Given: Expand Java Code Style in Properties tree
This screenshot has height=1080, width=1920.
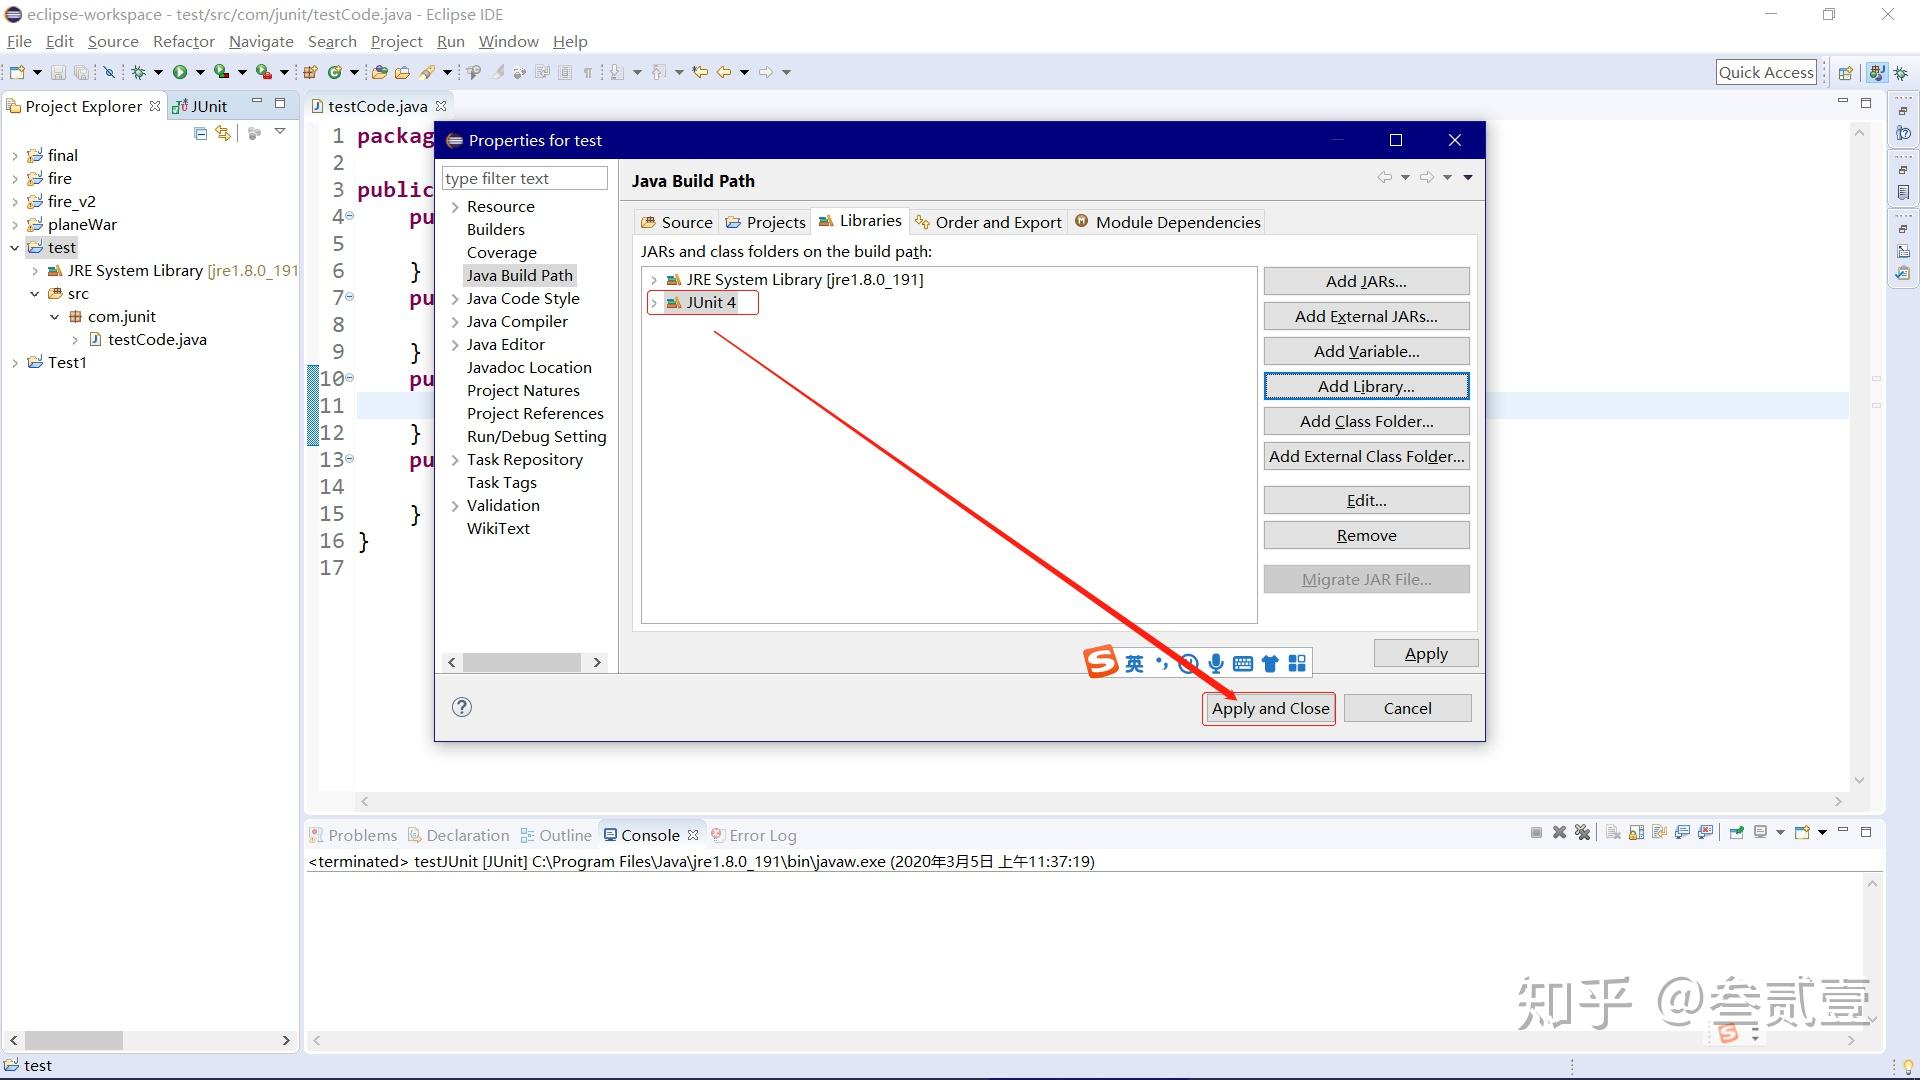Looking at the screenshot, I should (455, 299).
